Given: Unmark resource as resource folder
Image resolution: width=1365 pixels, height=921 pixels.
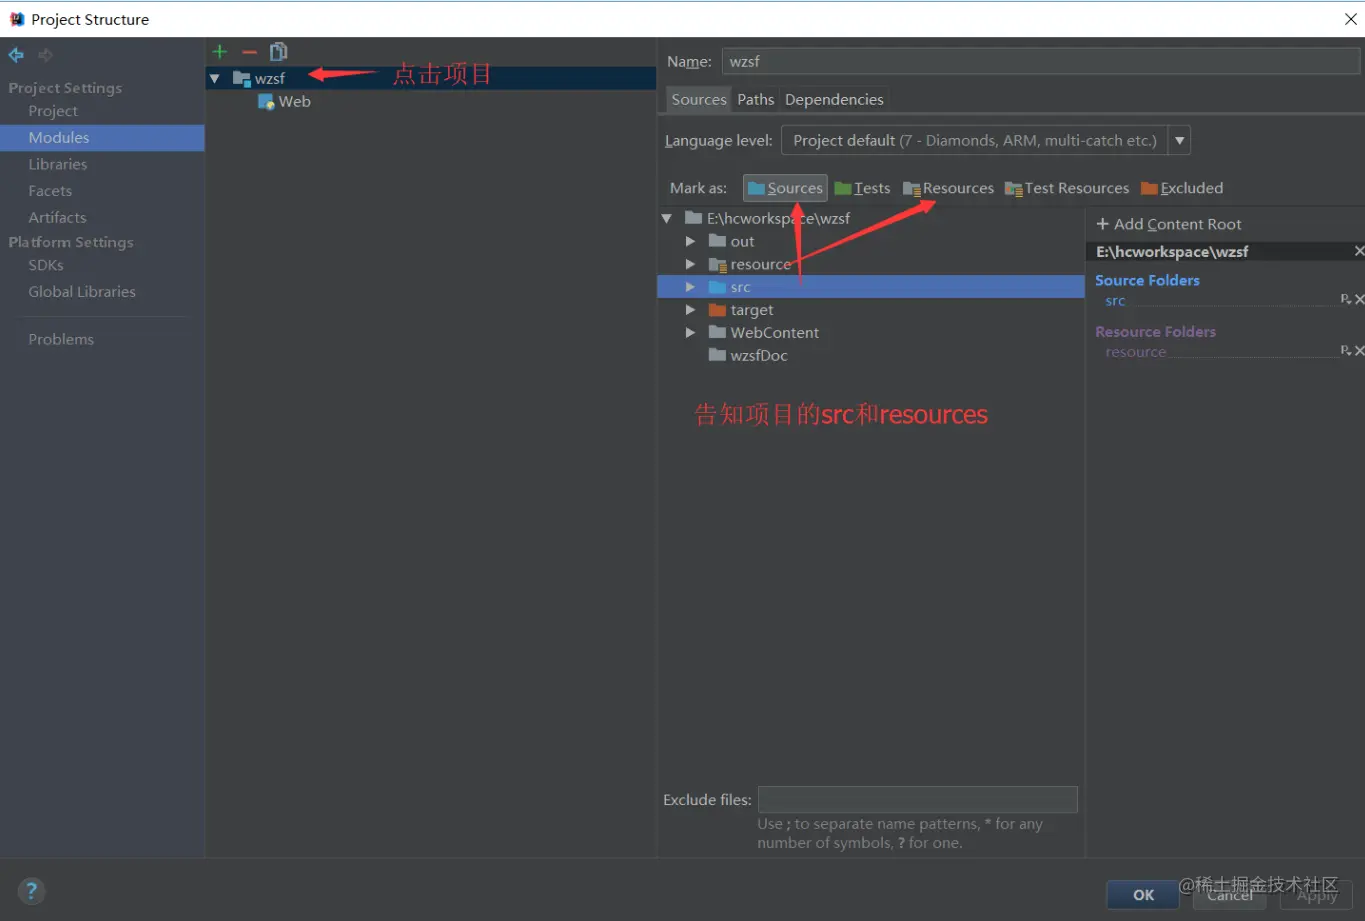Looking at the screenshot, I should (x=1359, y=350).
